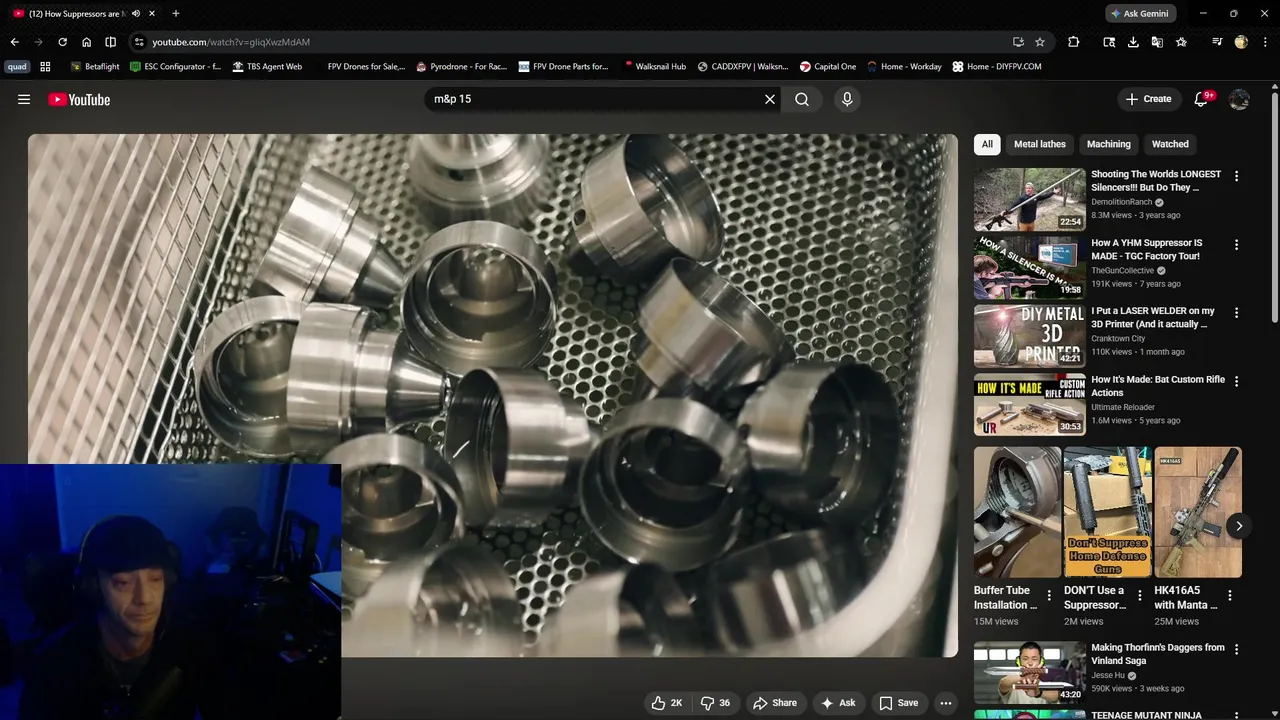Select the Machining filter chip
This screenshot has width=1280, height=720.
click(1109, 144)
